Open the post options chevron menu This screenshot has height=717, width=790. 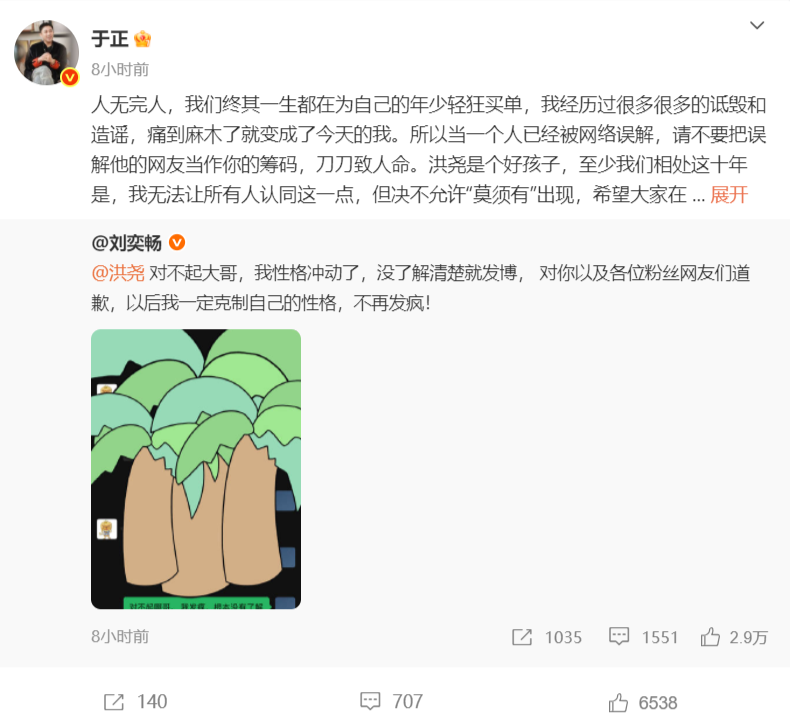click(x=757, y=25)
